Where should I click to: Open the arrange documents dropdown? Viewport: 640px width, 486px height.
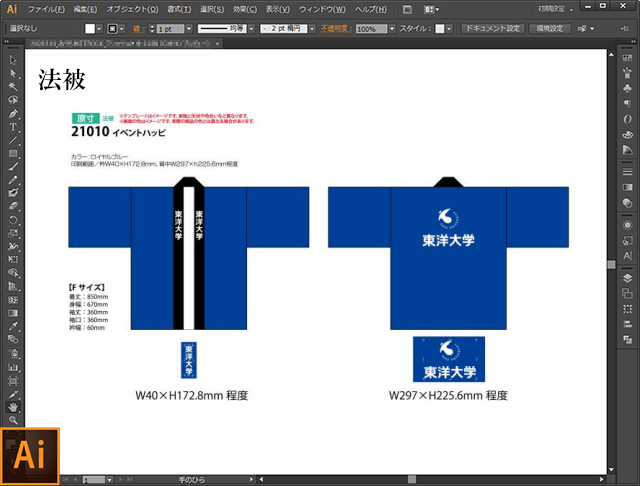(x=431, y=9)
